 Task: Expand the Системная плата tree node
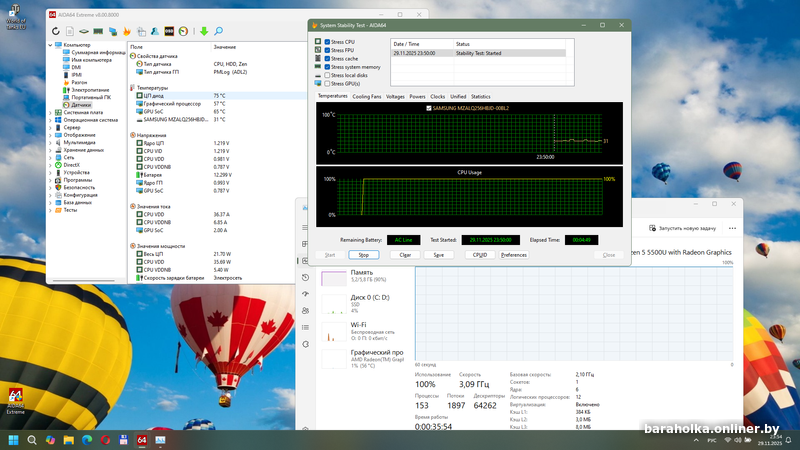tap(51, 112)
